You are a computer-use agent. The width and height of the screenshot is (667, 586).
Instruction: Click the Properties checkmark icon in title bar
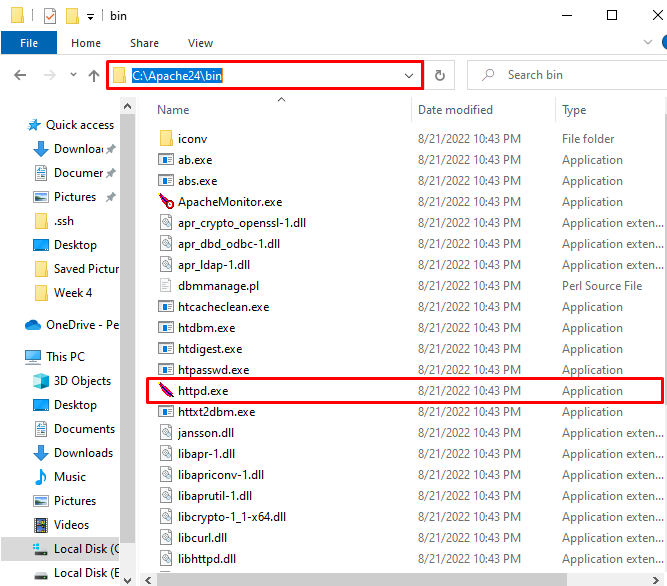50,16
